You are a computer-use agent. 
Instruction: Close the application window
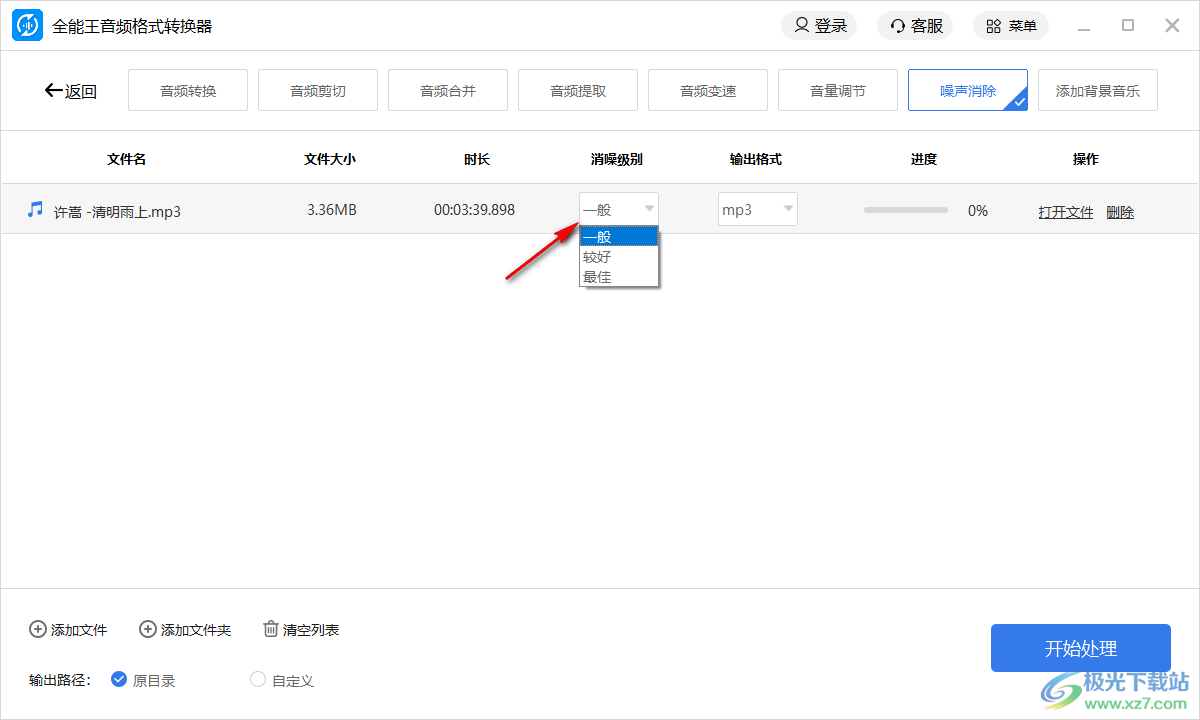(1173, 26)
